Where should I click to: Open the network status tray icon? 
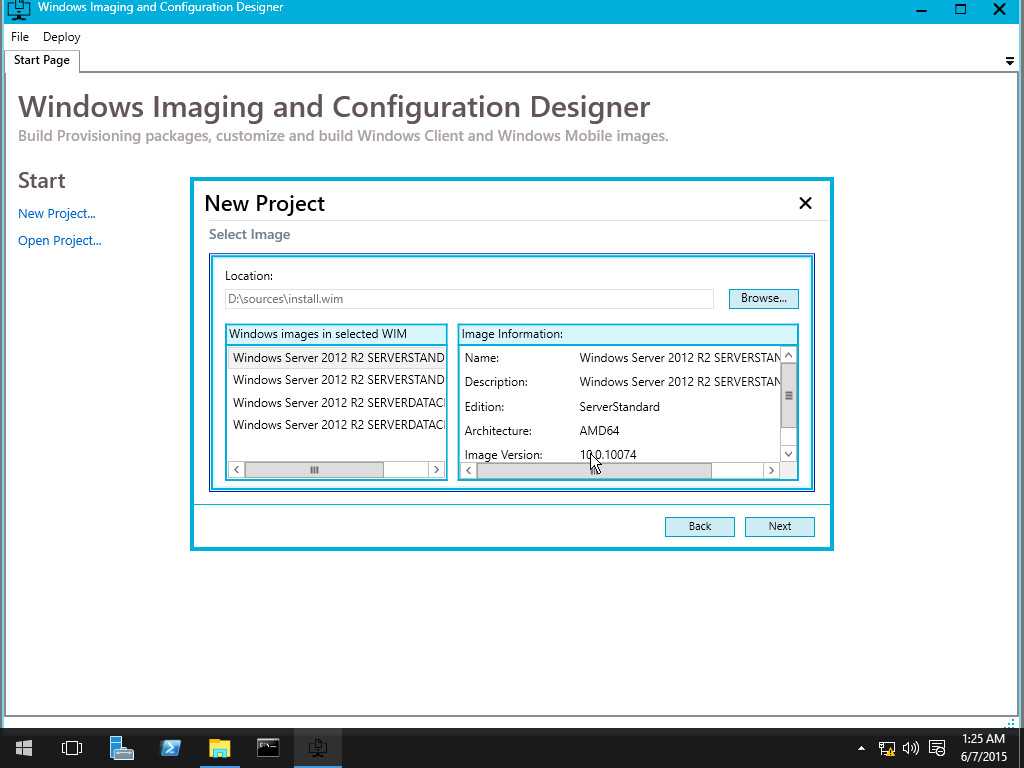coord(887,748)
